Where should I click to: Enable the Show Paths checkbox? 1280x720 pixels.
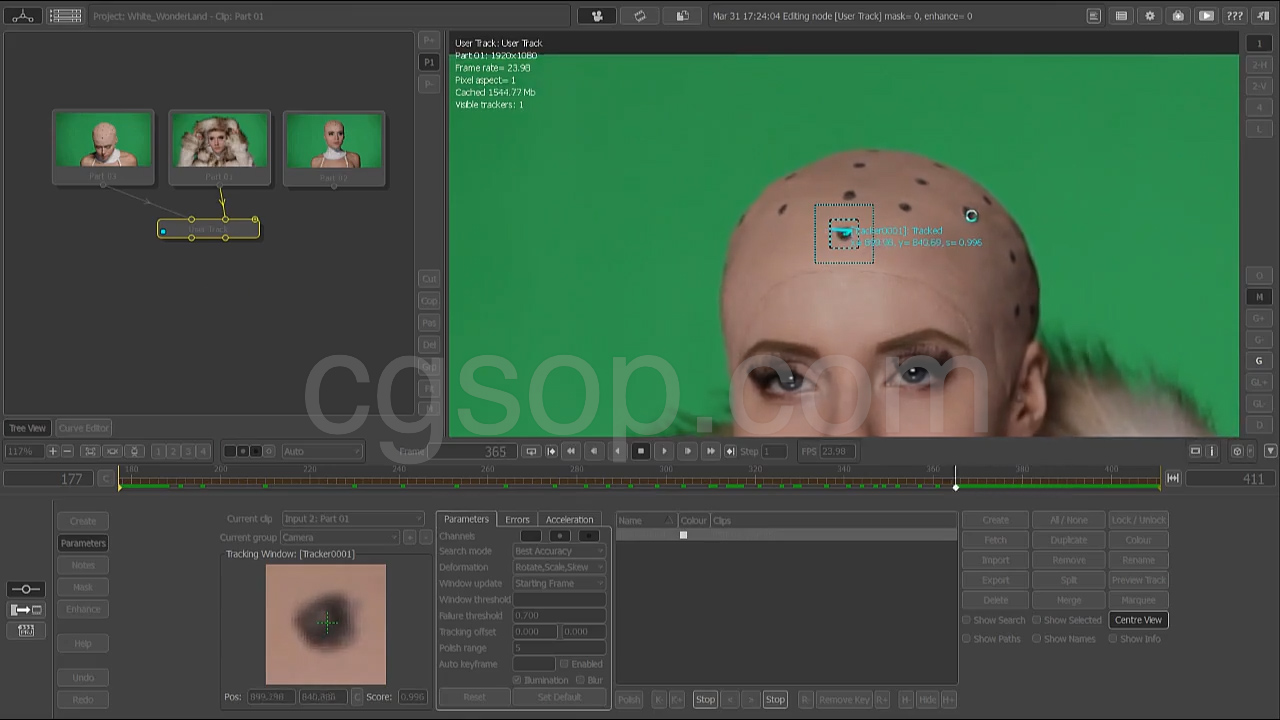(967, 639)
